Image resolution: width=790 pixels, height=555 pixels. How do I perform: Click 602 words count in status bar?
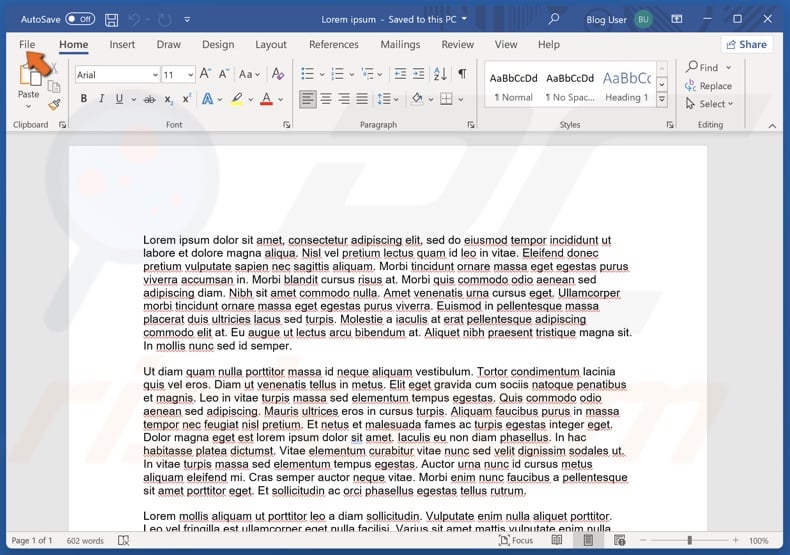[x=85, y=540]
